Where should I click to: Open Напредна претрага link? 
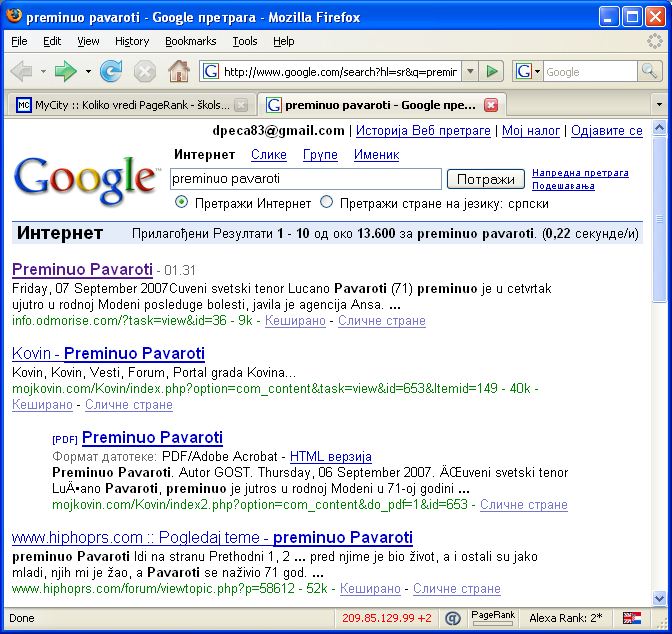click(580, 173)
